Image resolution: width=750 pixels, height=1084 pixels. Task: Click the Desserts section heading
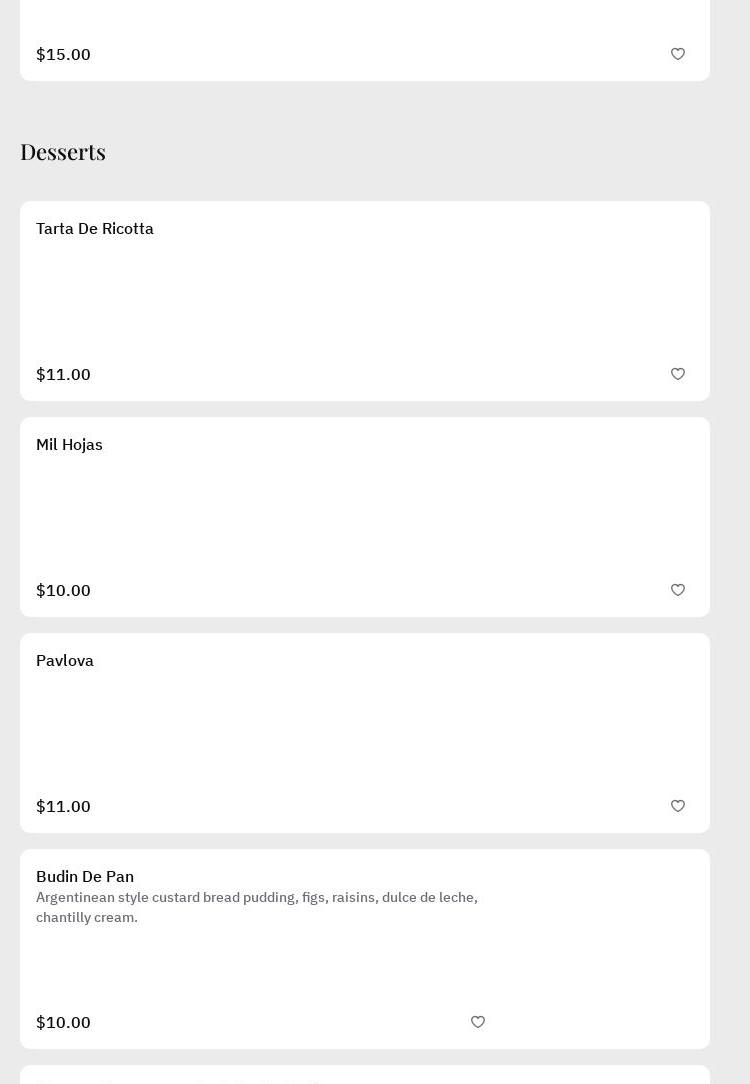click(63, 152)
